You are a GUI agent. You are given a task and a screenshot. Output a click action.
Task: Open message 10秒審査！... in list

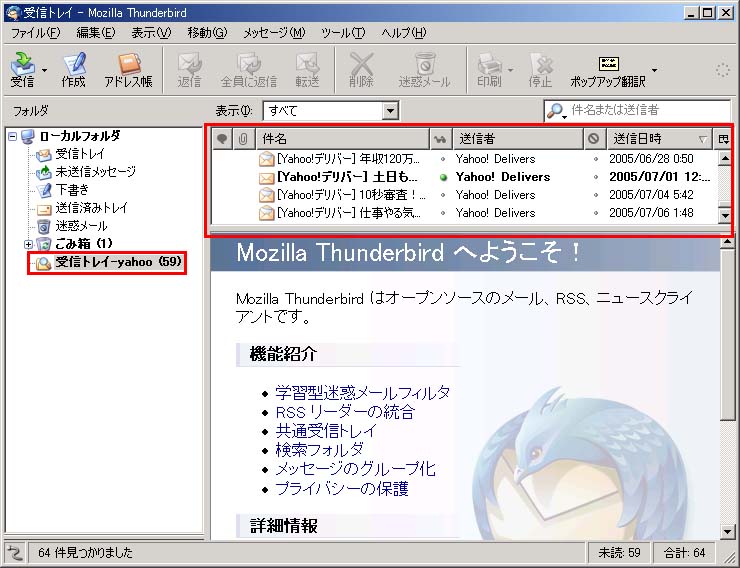coord(351,195)
